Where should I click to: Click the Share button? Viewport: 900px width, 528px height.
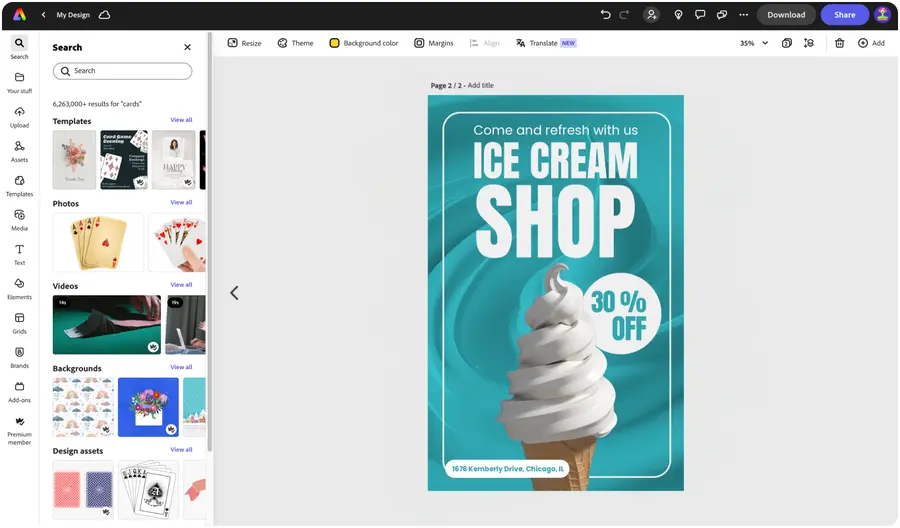844,15
